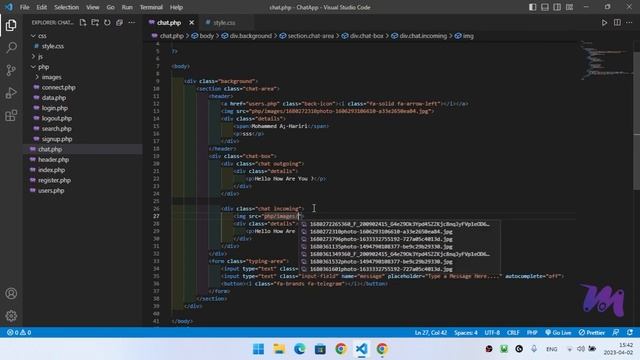Change encoding via UTF-8 status item
Viewport: 640px width, 360px height.
[492, 332]
